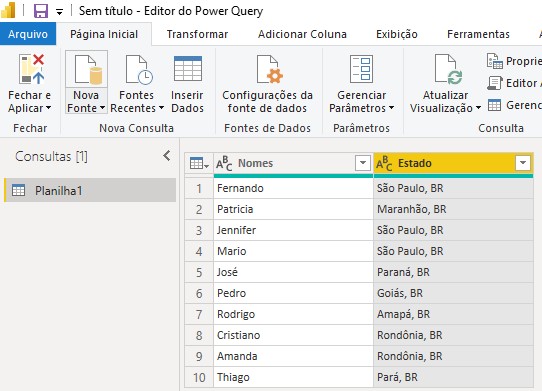Expand Gerenciar Parâmetros dropdown arrow
This screenshot has height=391, width=542.
click(x=391, y=108)
